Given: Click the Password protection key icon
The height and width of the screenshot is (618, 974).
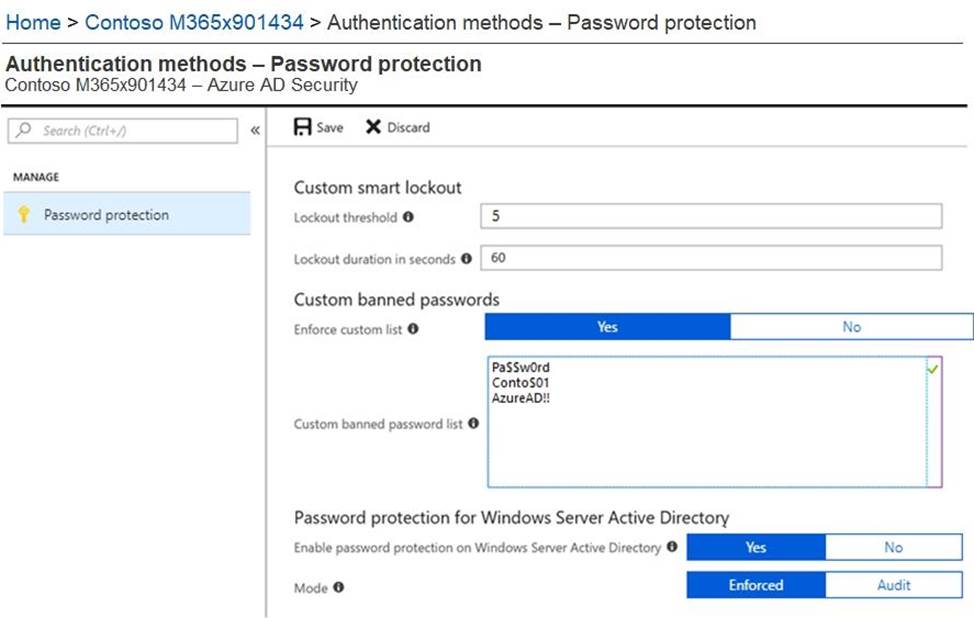Looking at the screenshot, I should click(24, 214).
